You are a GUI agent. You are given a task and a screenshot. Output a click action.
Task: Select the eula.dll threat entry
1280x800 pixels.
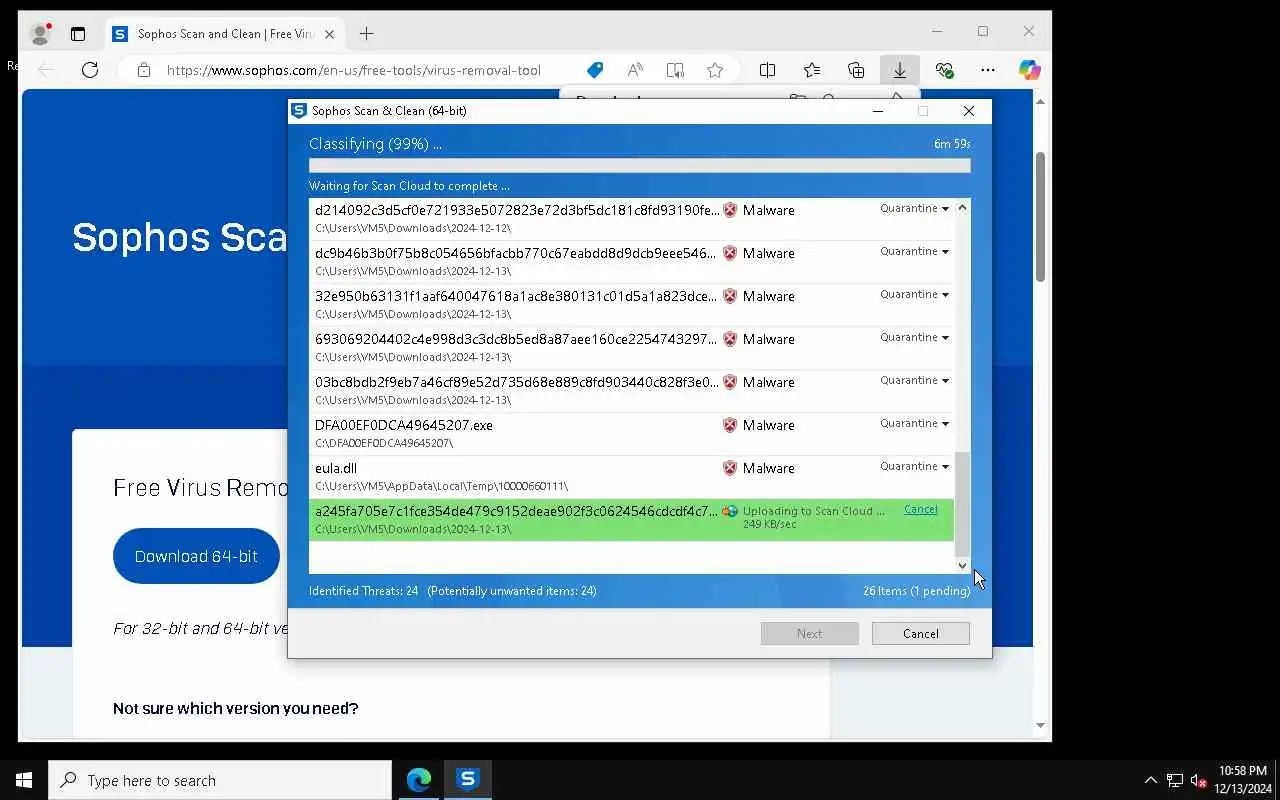(x=631, y=477)
